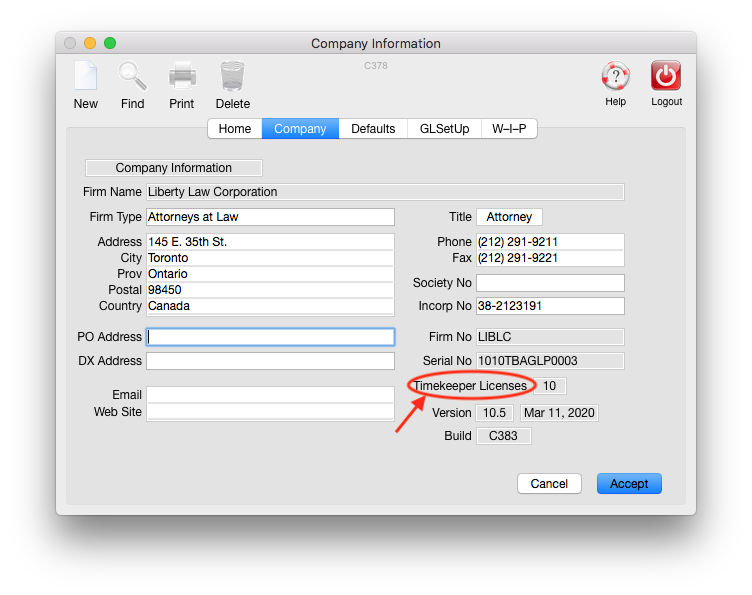Click the Company Information header button
This screenshot has width=752, height=595.
pyautogui.click(x=174, y=168)
